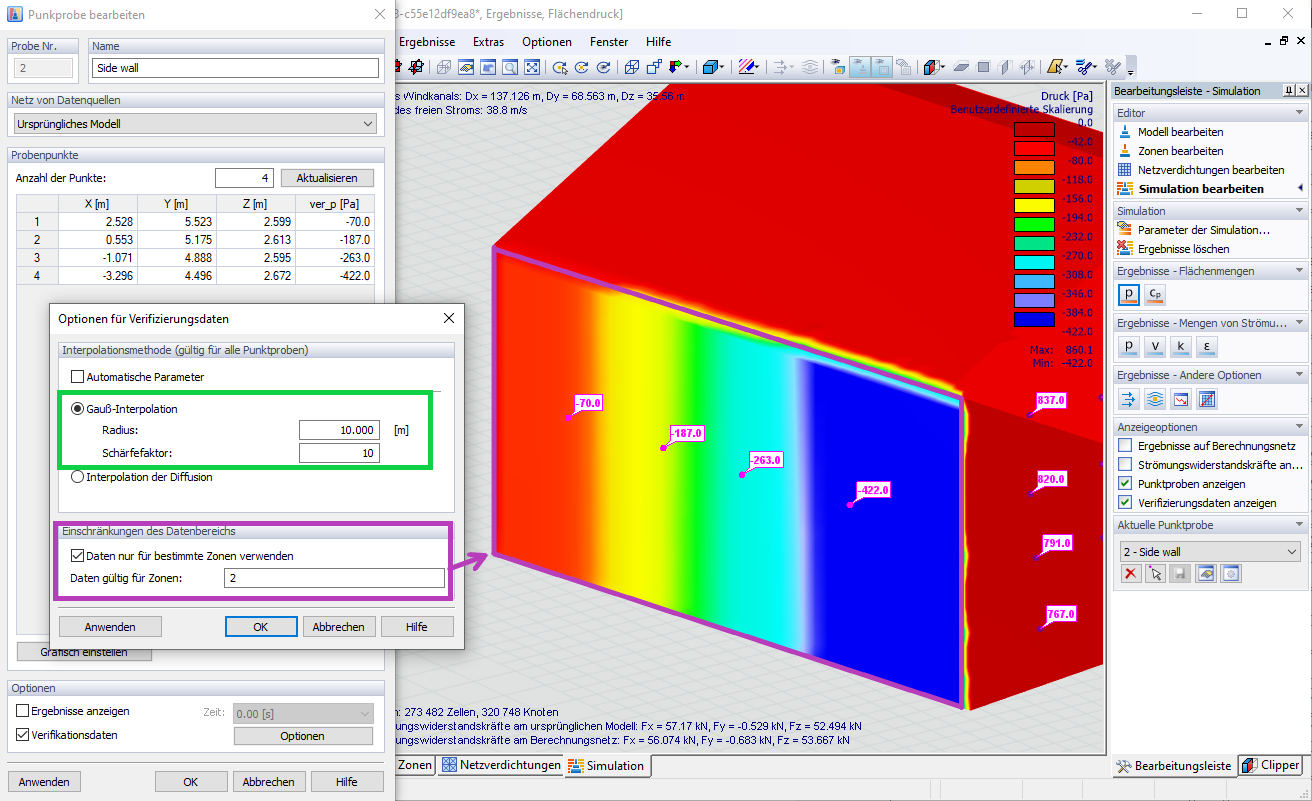
Task: Click the wavy flow layers icon under Andere Optionen
Action: coord(1155,399)
